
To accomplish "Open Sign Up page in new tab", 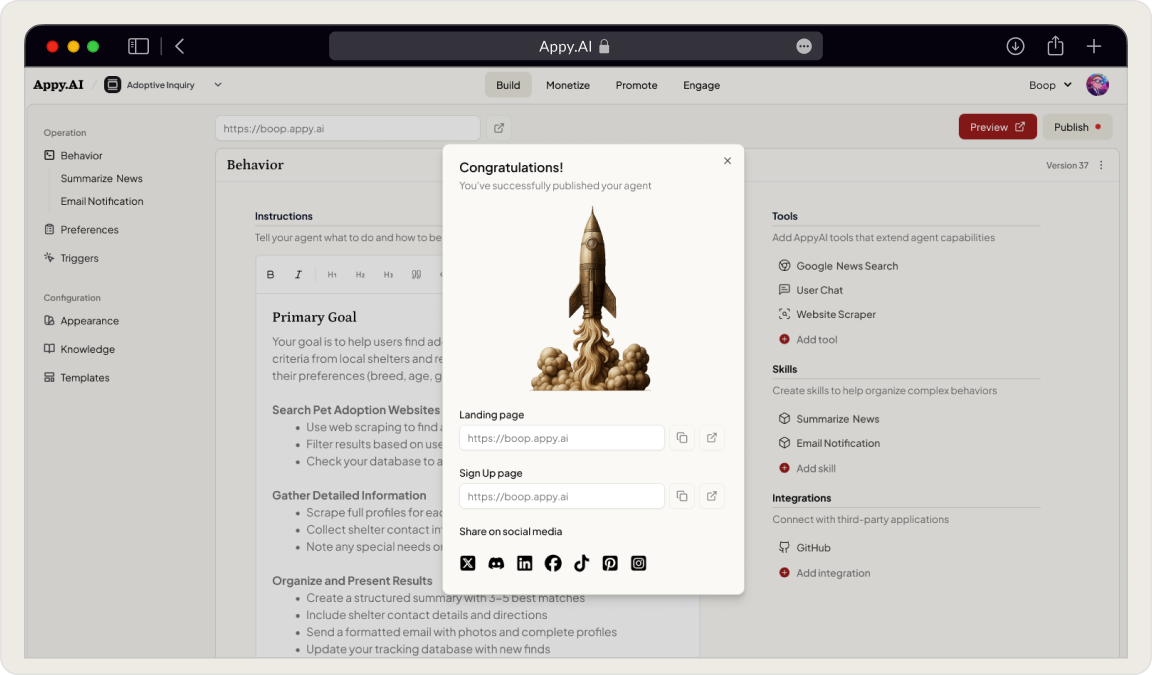I will point(712,497).
